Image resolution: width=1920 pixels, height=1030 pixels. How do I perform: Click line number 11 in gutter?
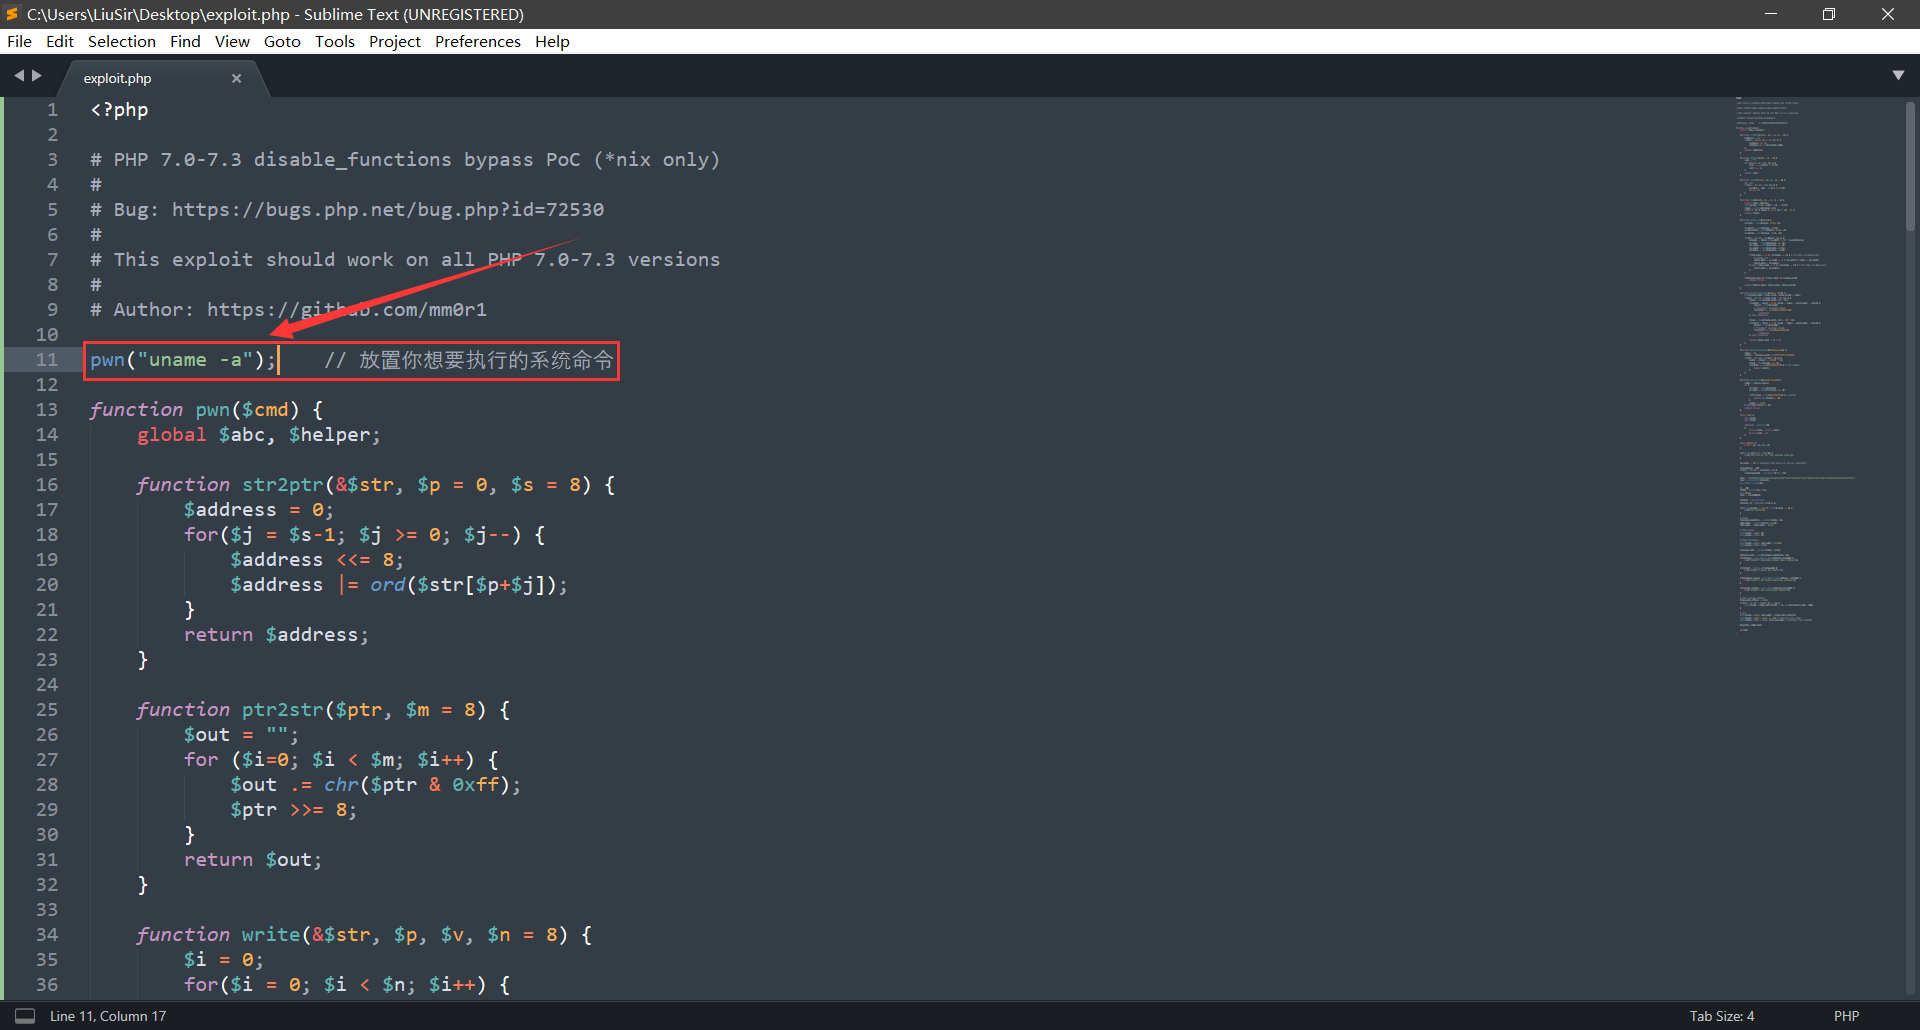click(x=47, y=360)
